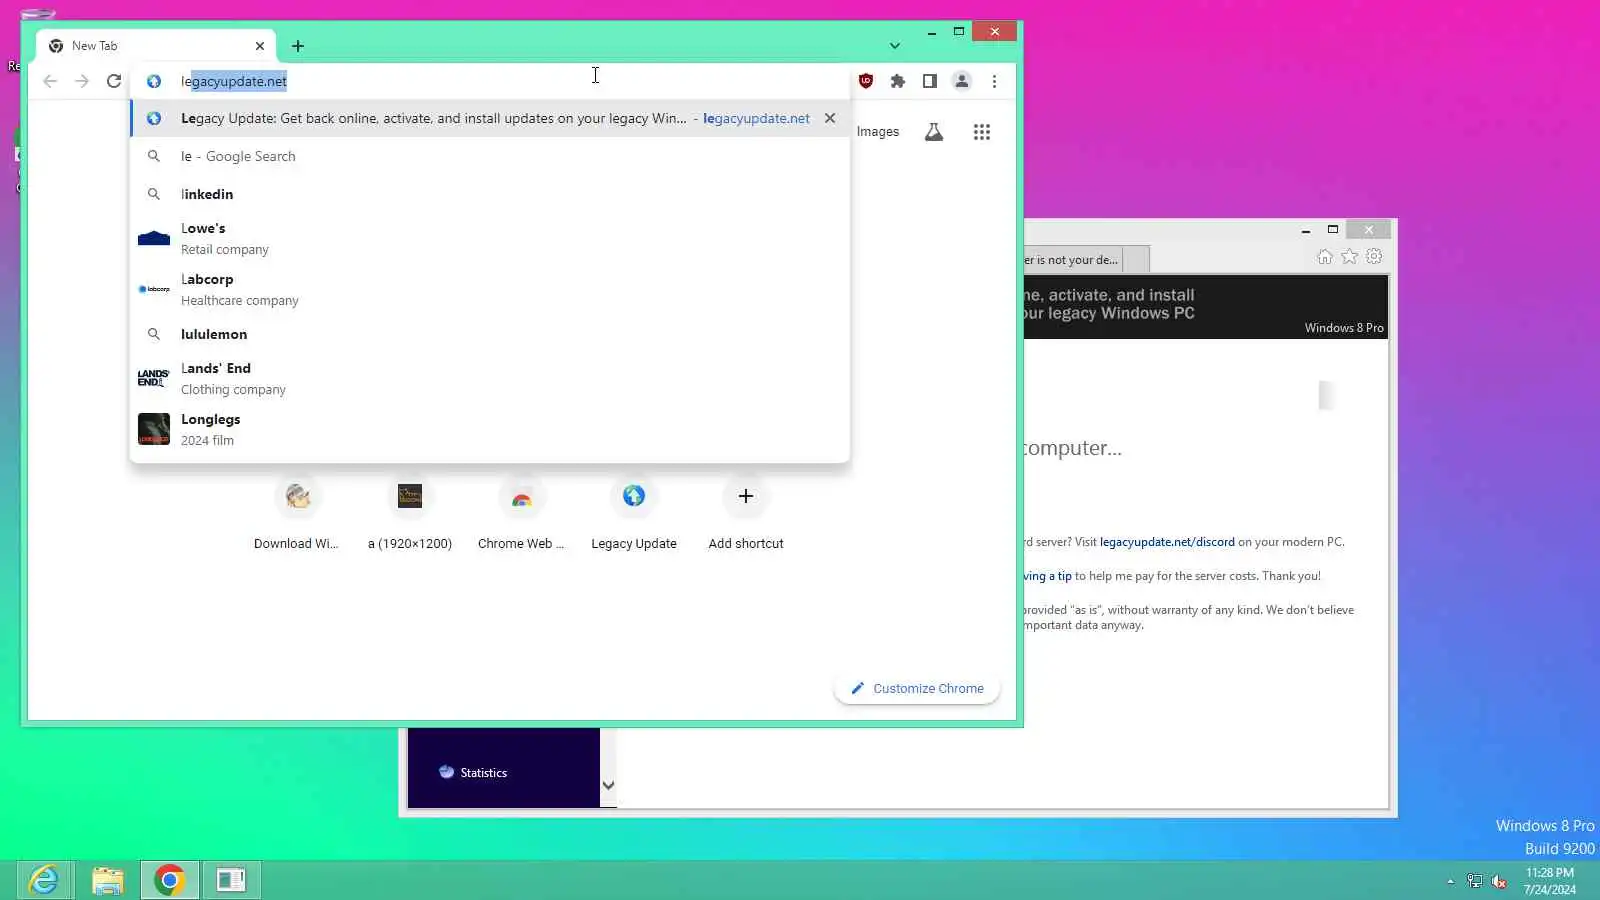Open the Search Labs flask icon
The image size is (1600, 900).
[x=934, y=132]
